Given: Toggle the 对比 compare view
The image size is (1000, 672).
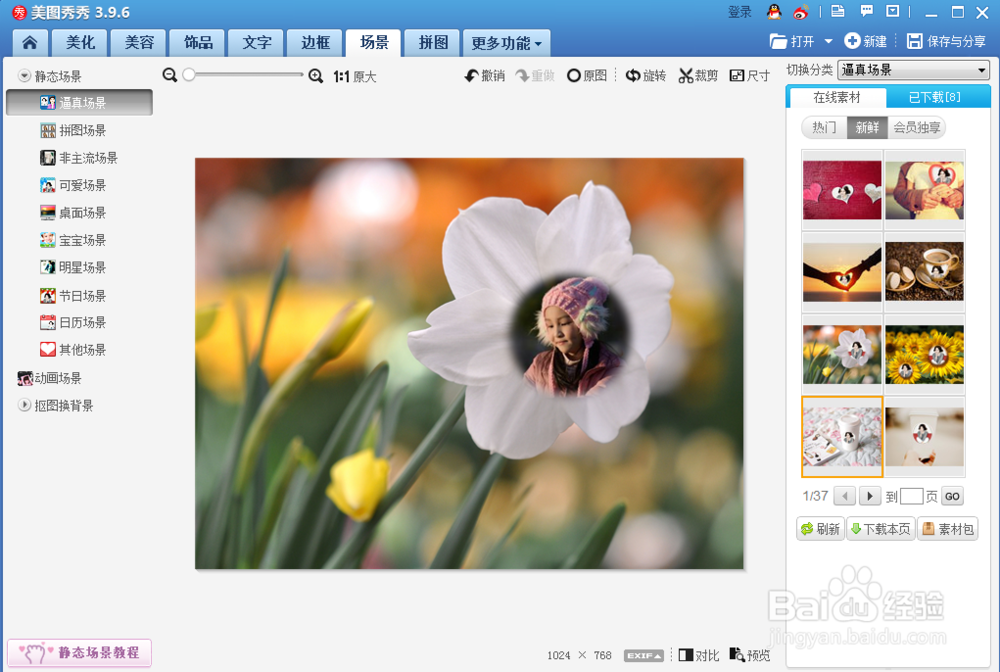Looking at the screenshot, I should 699,655.
